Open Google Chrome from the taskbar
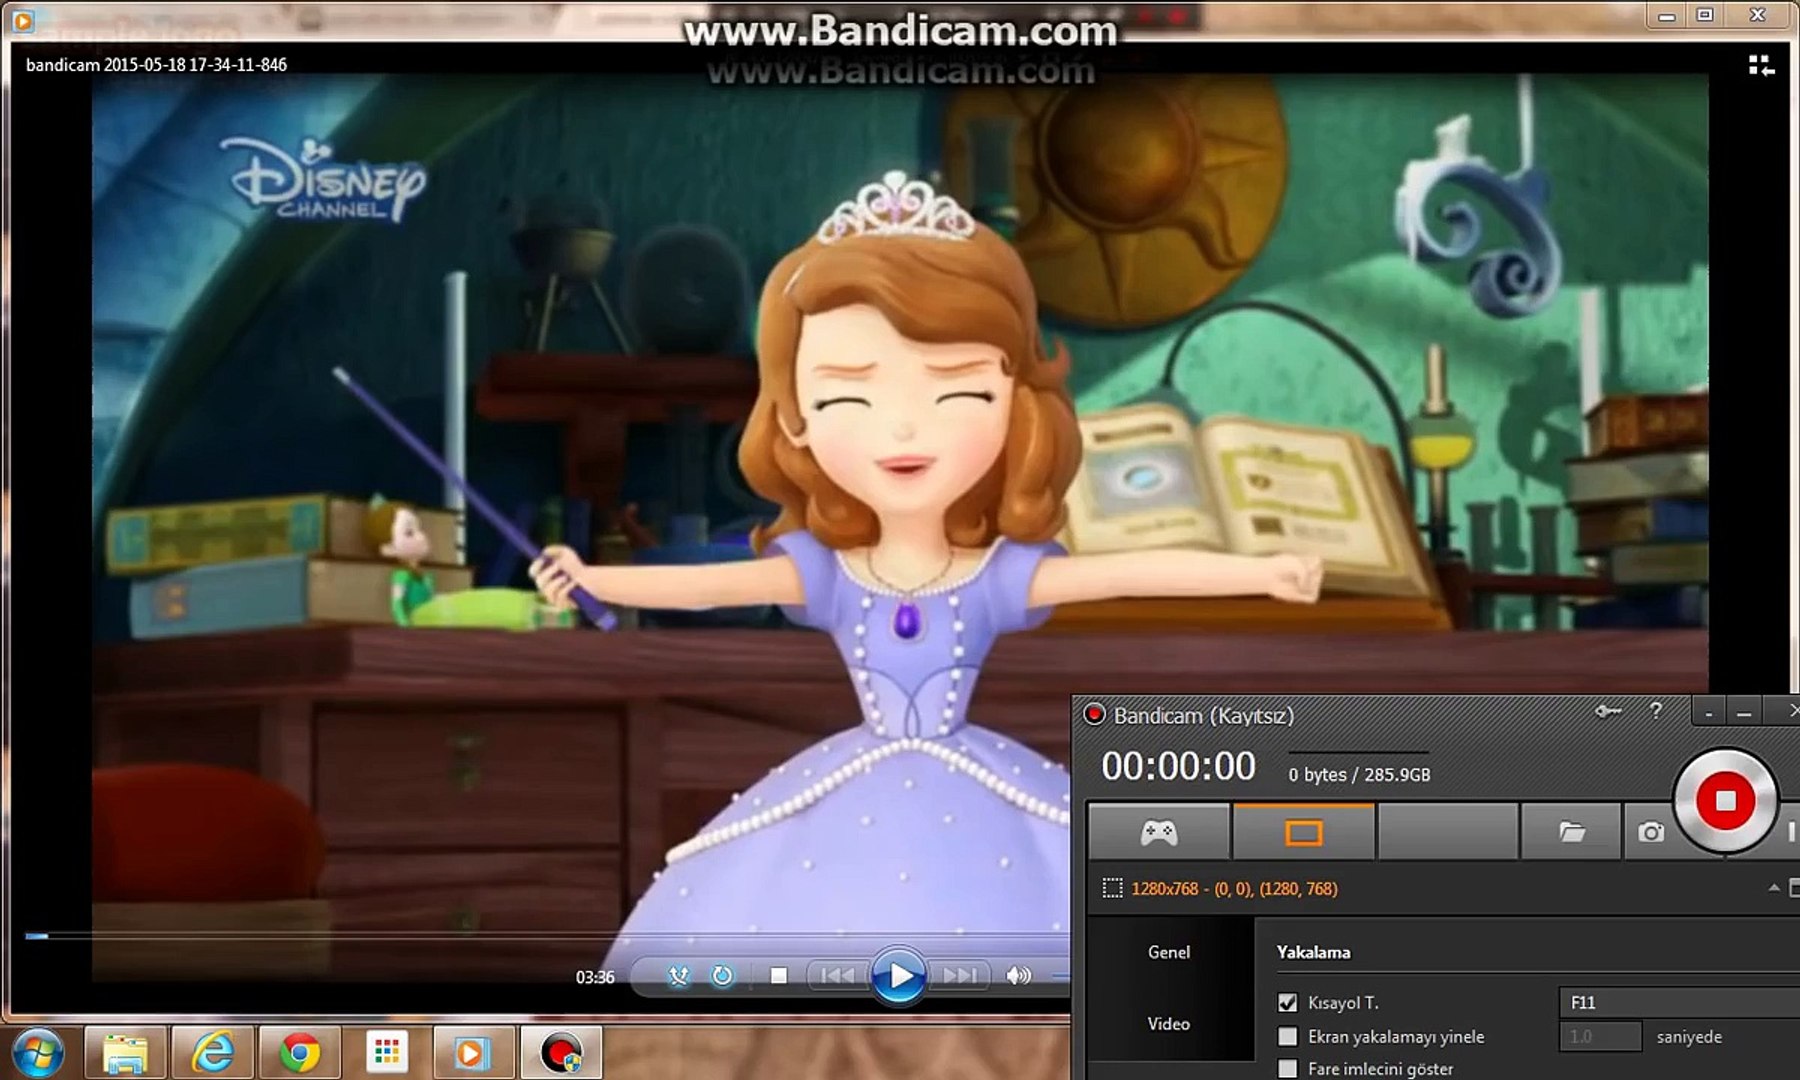1800x1080 pixels. click(299, 1053)
